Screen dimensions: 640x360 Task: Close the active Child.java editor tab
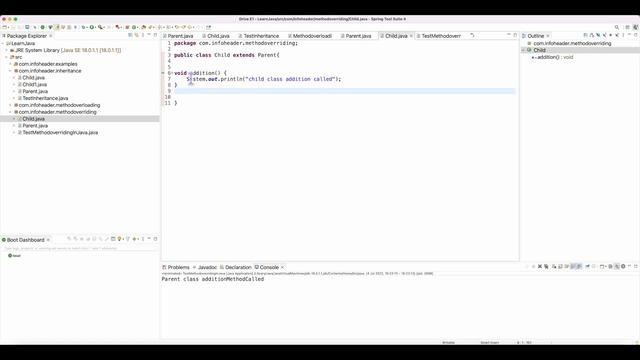[411, 36]
